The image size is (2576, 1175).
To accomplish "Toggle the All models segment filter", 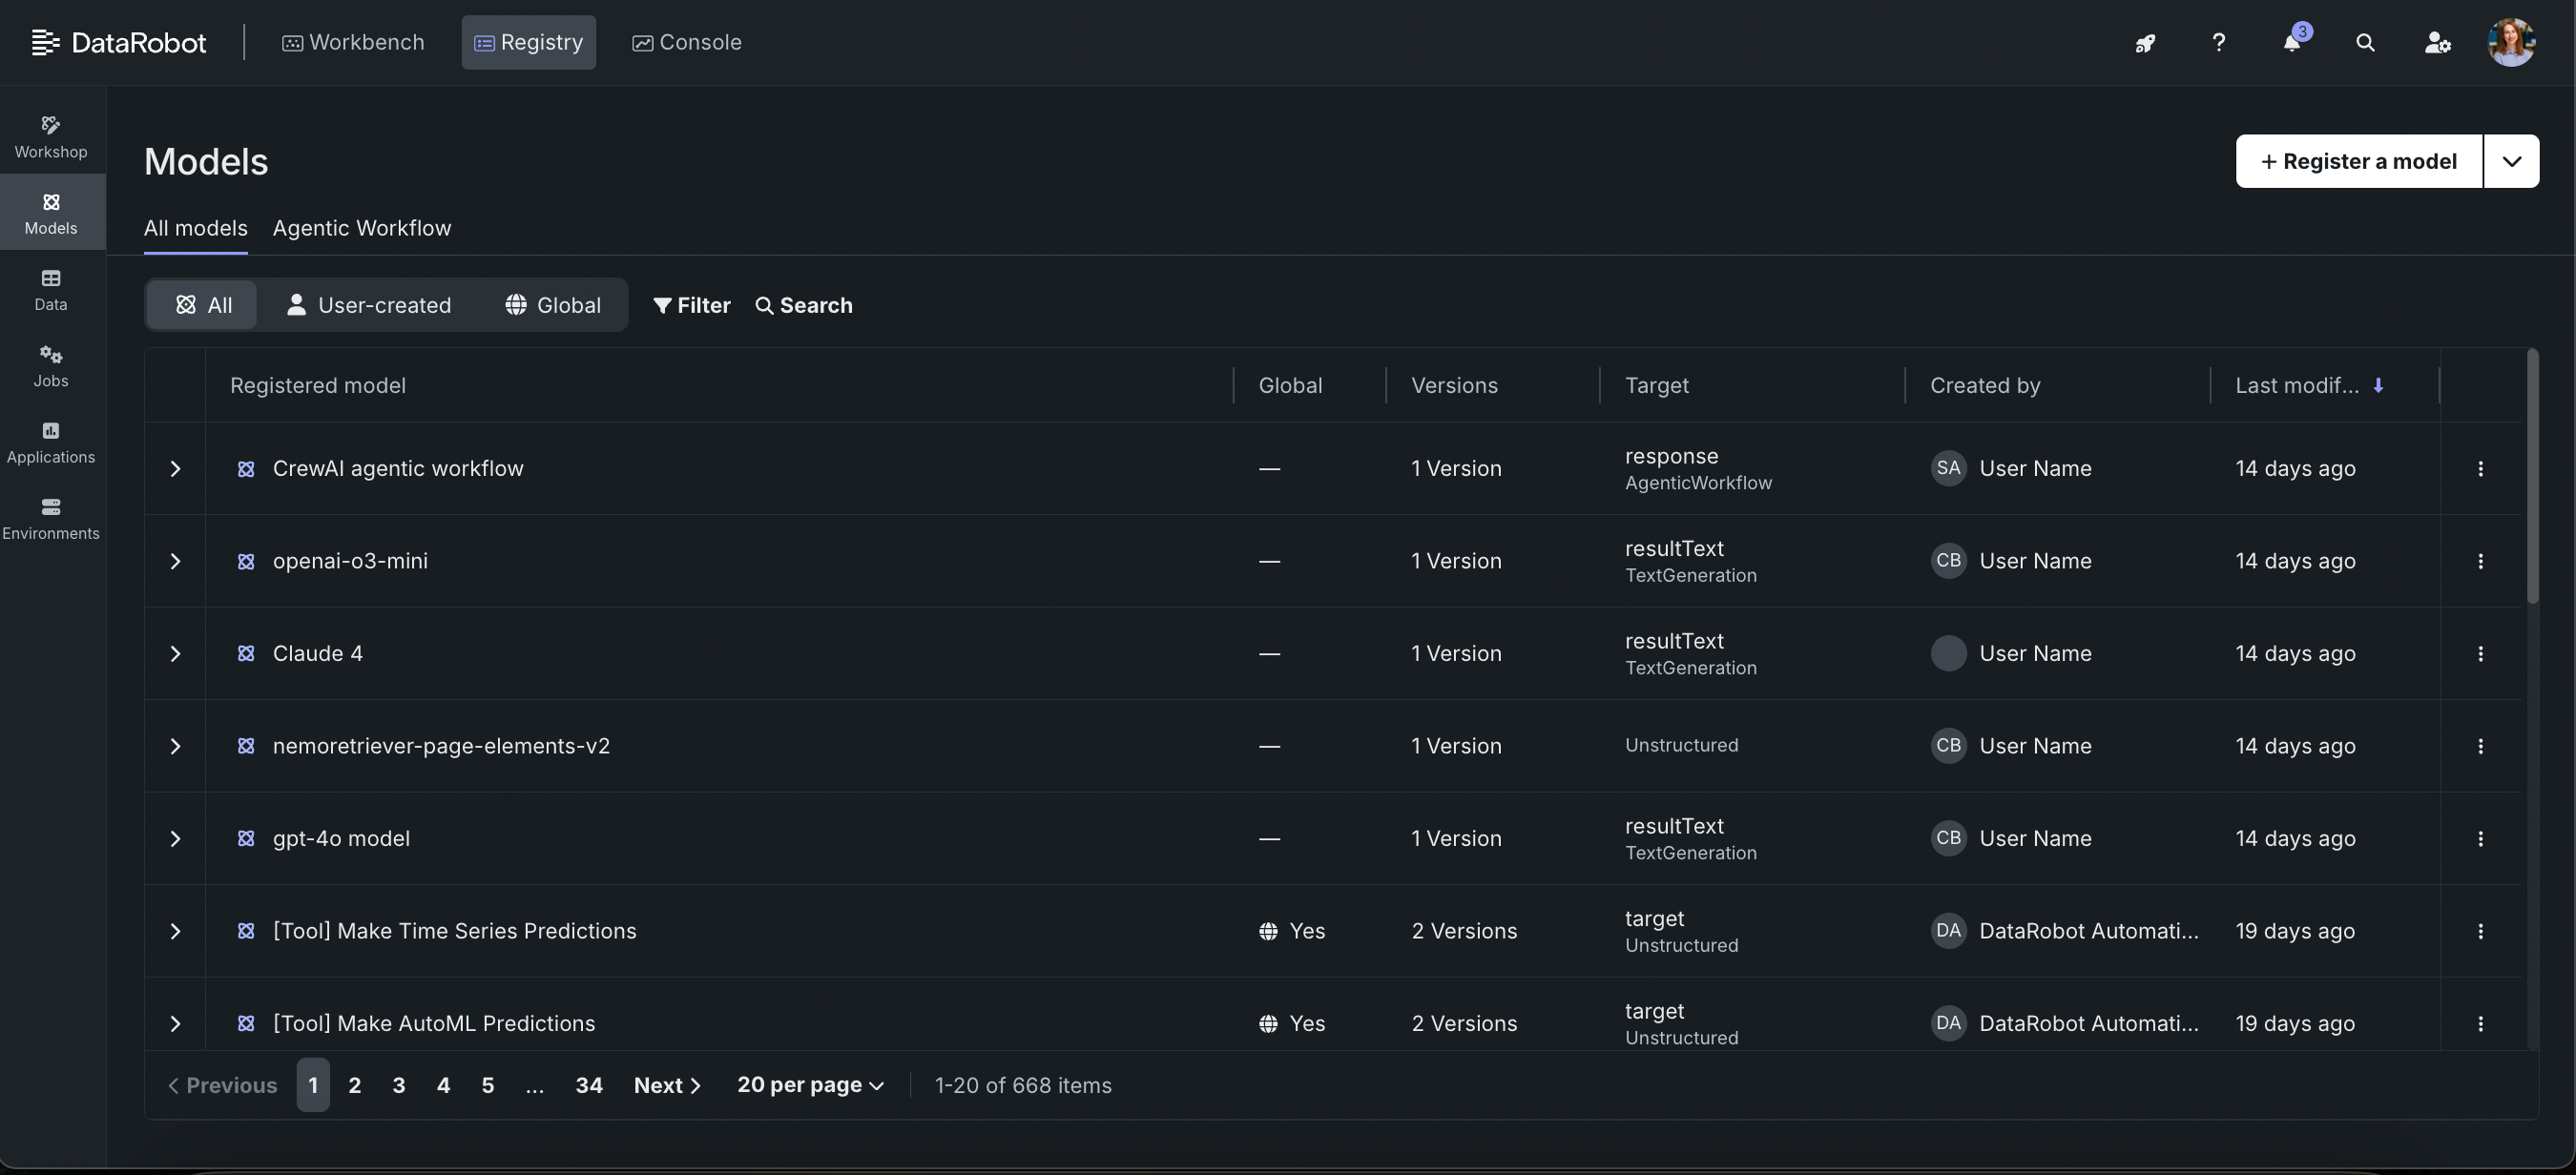I will [203, 305].
